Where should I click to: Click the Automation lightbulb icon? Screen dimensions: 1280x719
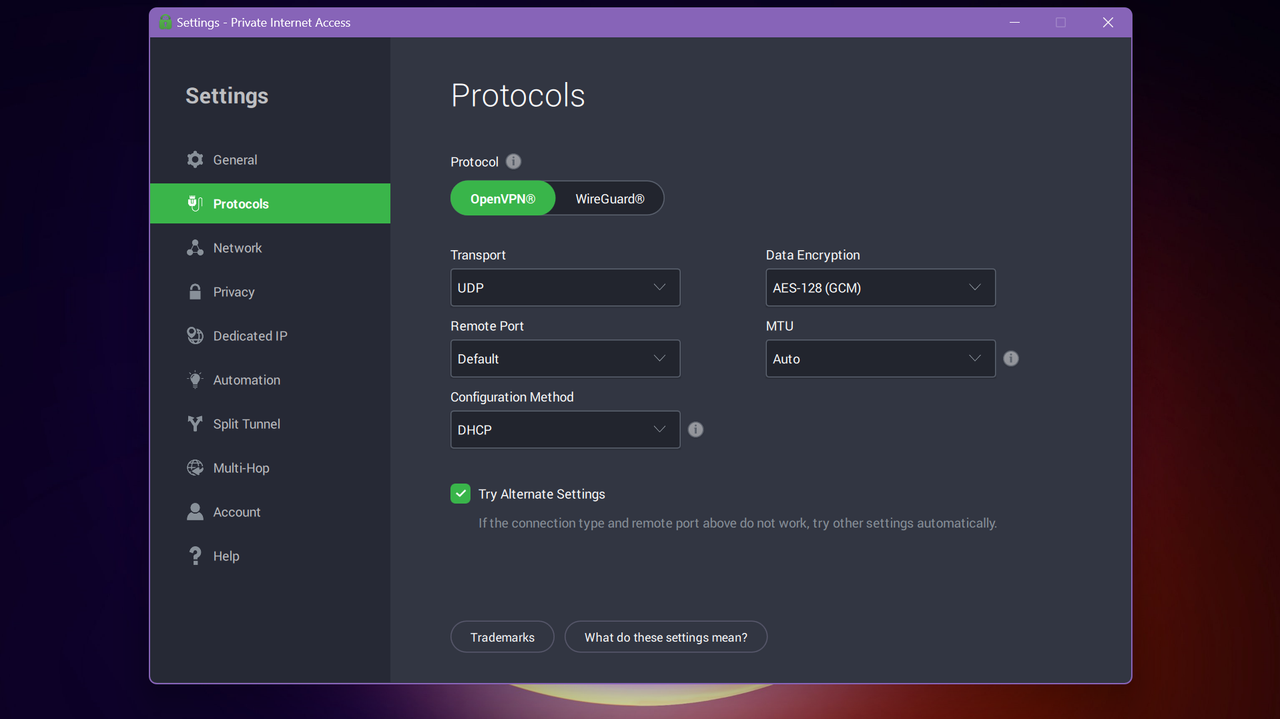tap(195, 380)
